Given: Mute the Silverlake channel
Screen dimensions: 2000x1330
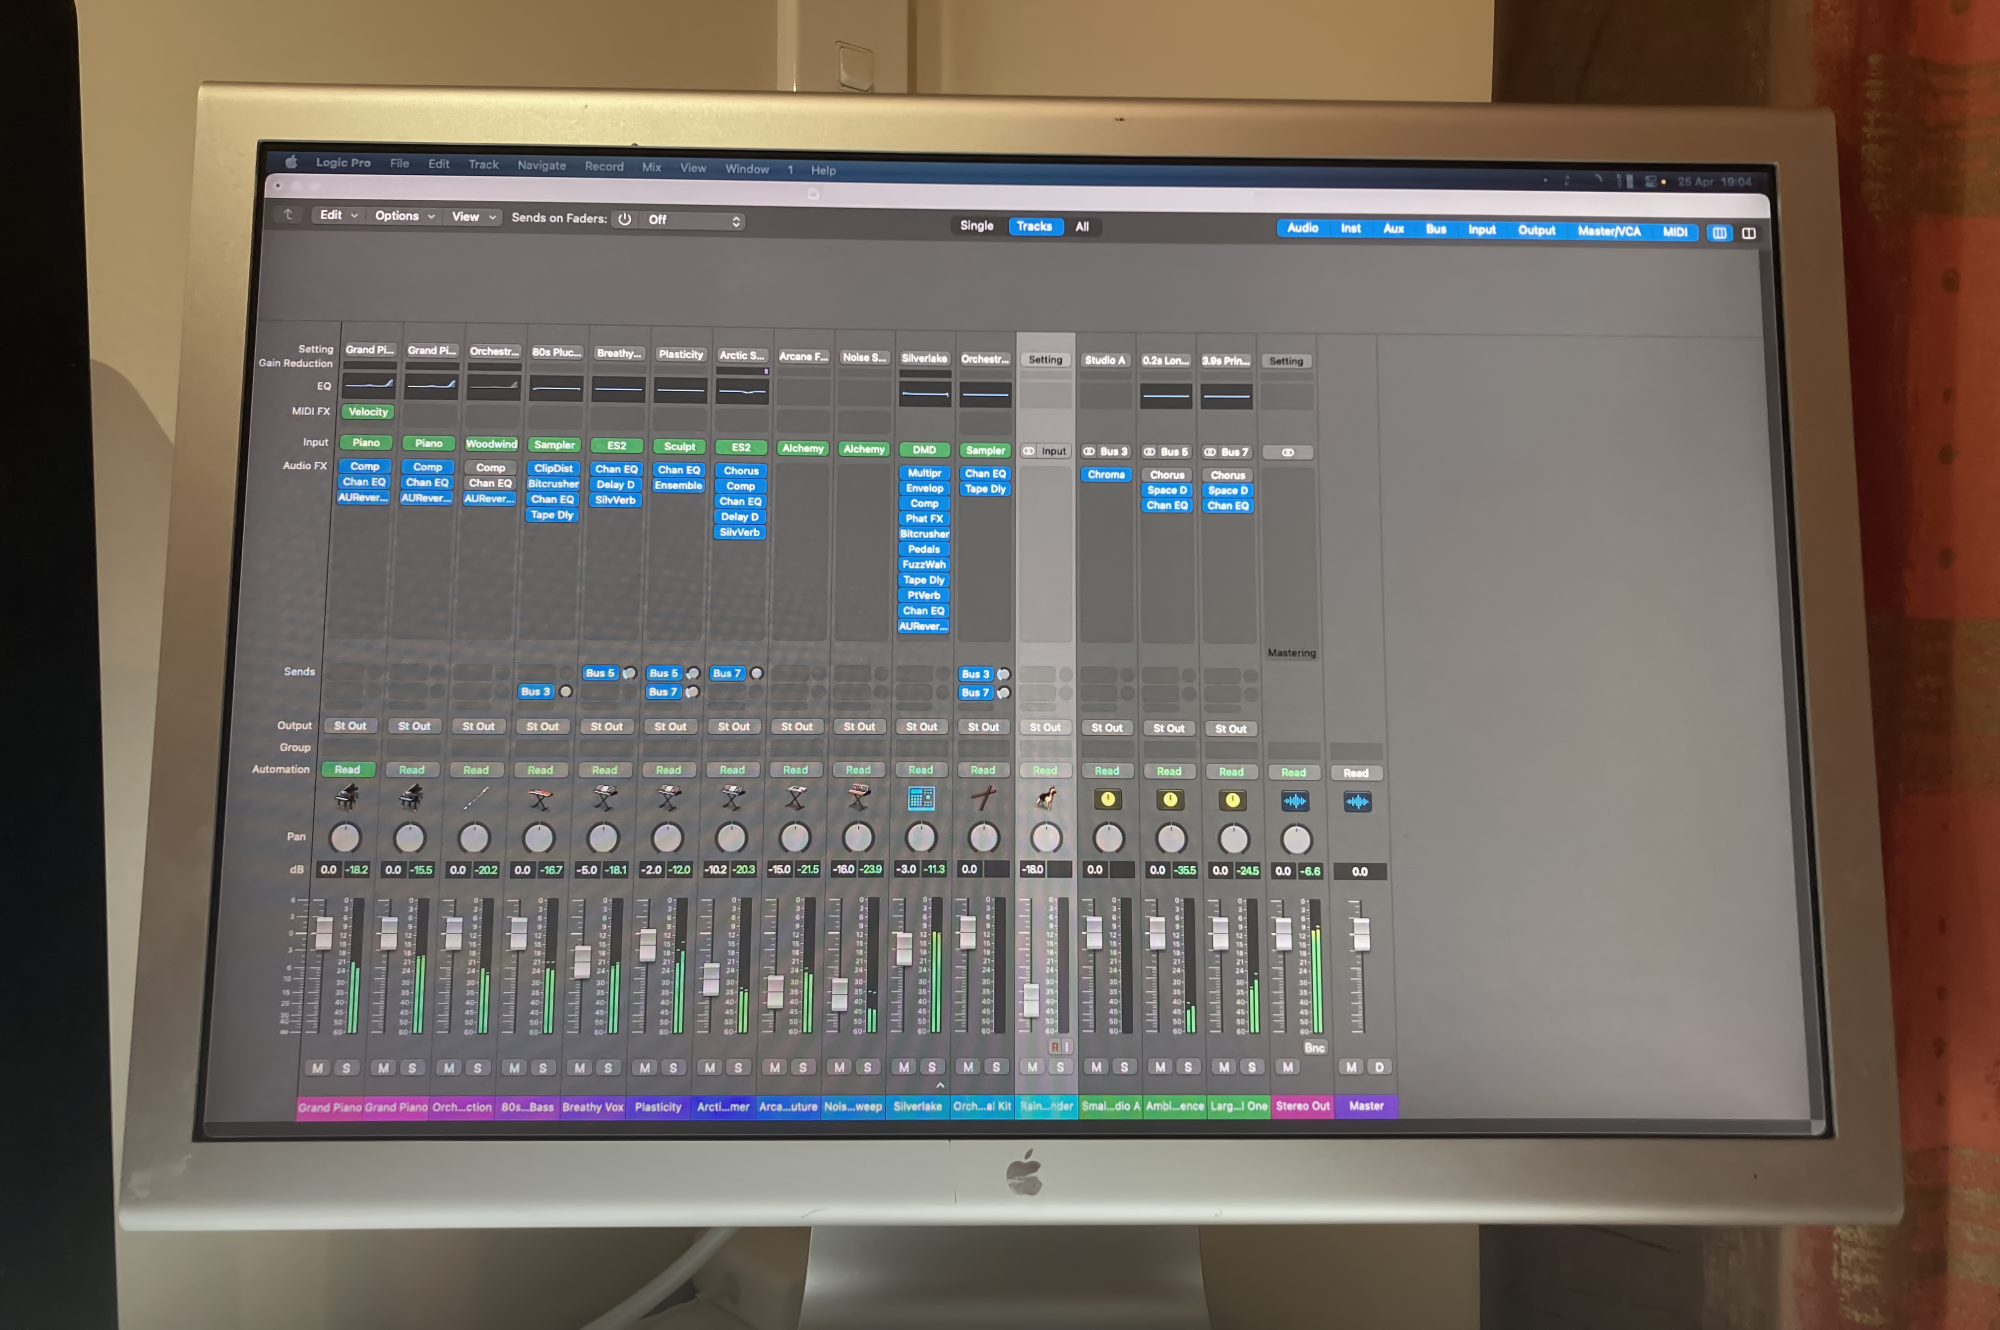Looking at the screenshot, I should click(904, 1067).
